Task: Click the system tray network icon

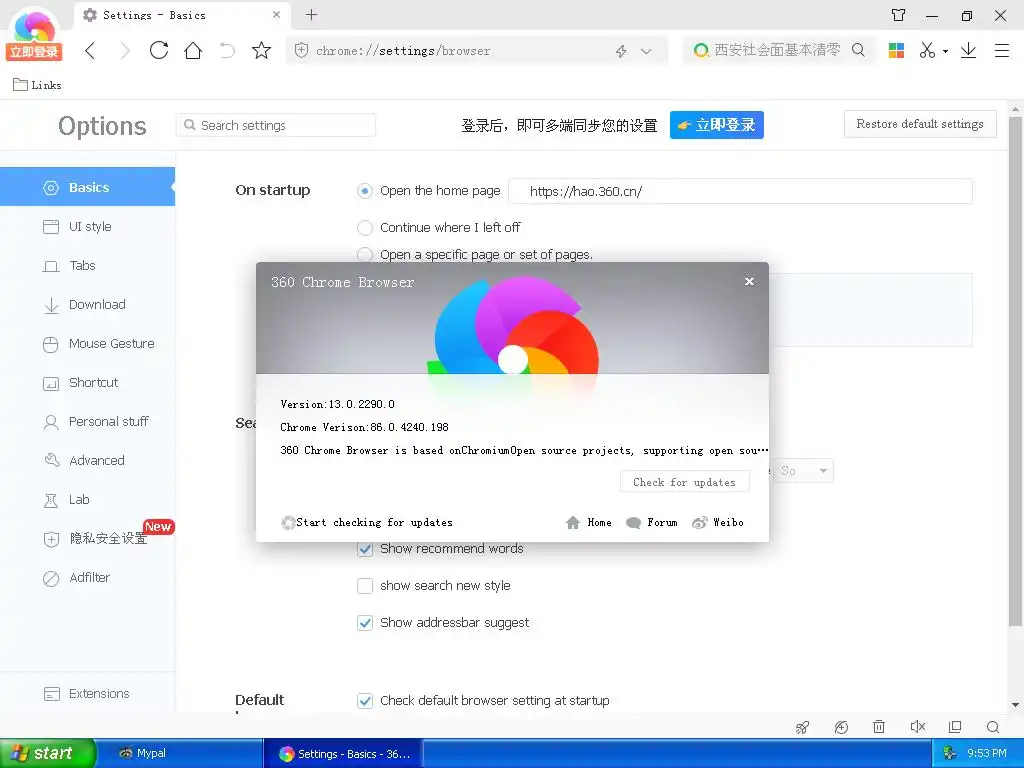Action: pos(949,754)
